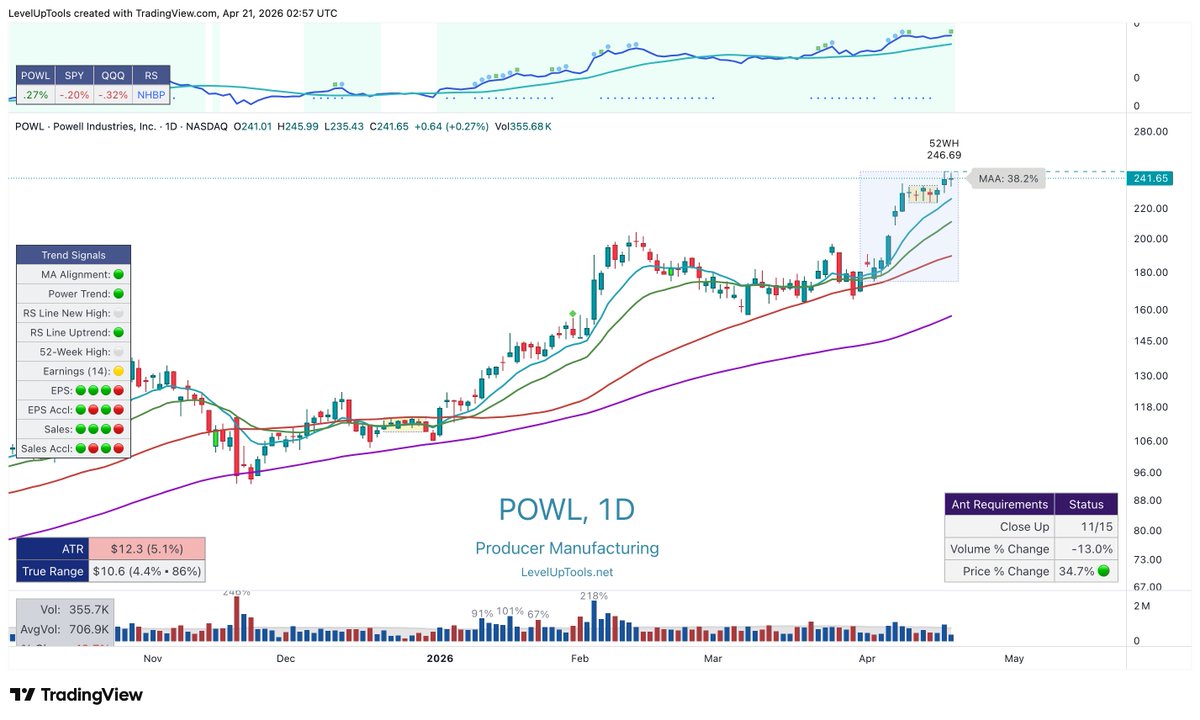Click the LevelUpTools created with TradingView.com caption

[172, 13]
